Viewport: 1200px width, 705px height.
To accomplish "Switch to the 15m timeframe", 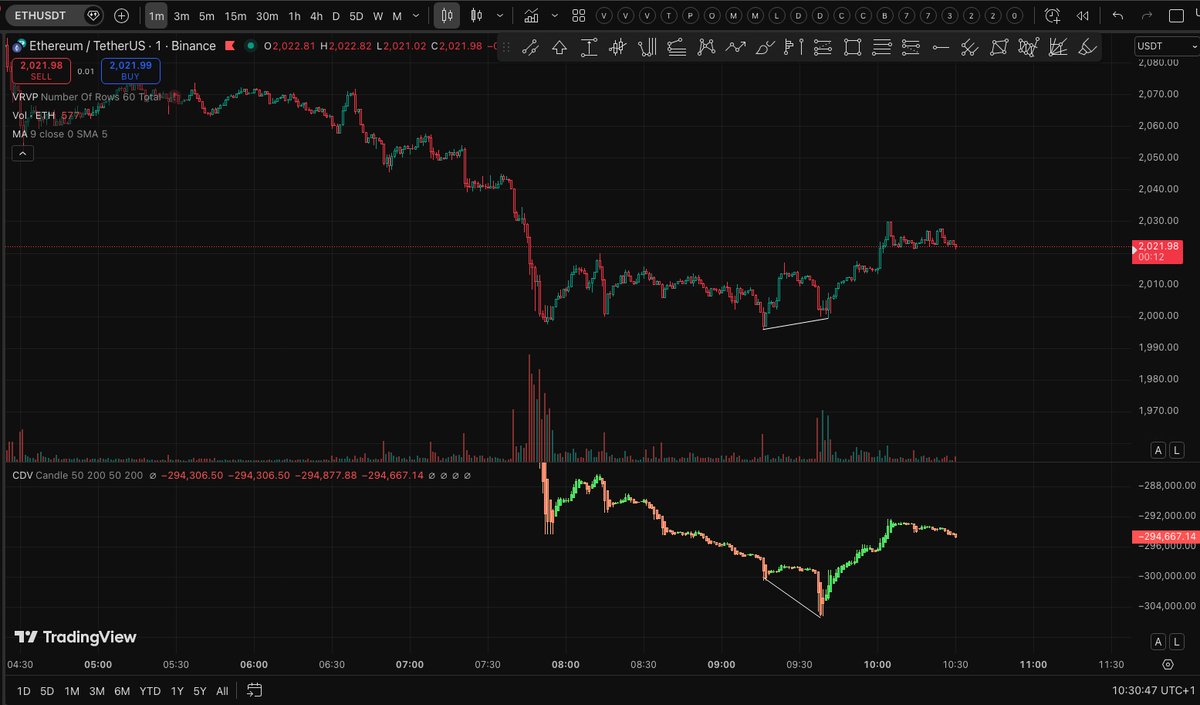I will click(x=235, y=16).
